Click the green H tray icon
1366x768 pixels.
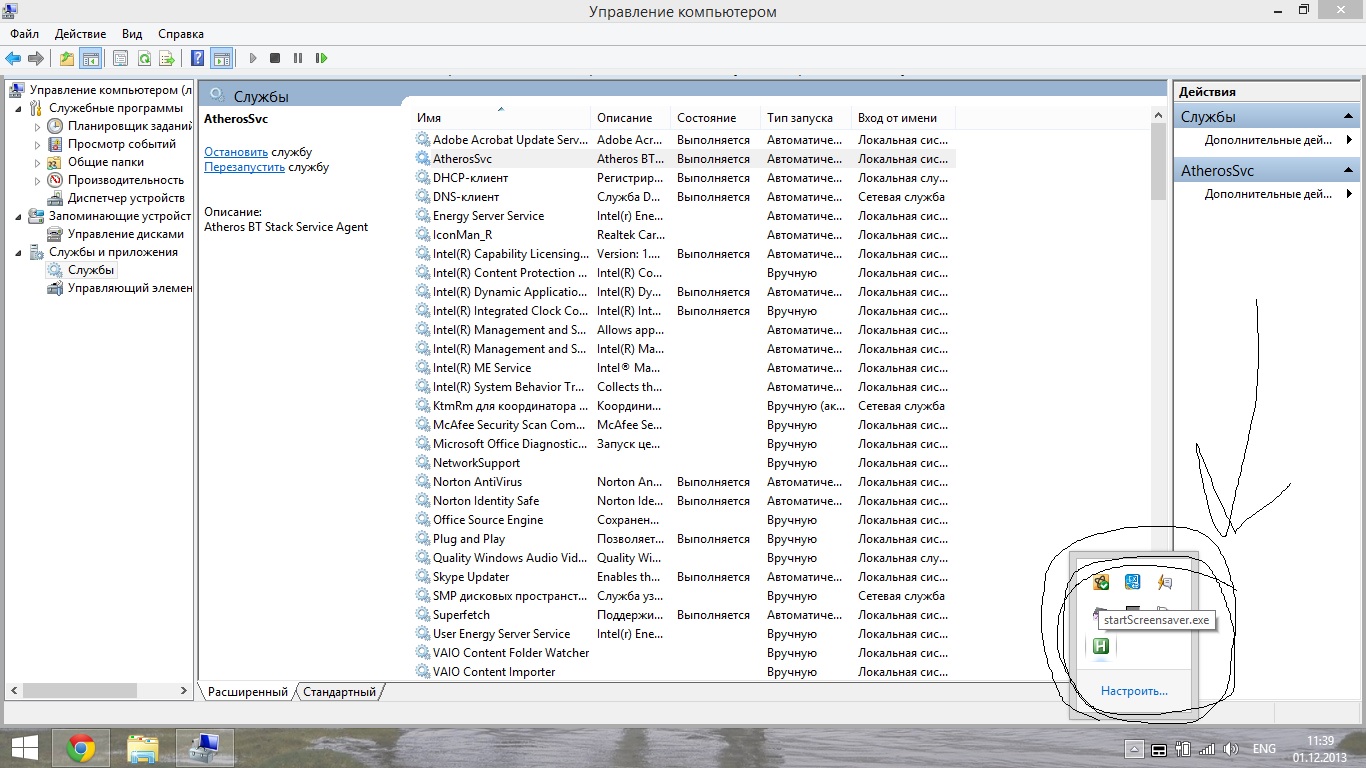(1101, 647)
